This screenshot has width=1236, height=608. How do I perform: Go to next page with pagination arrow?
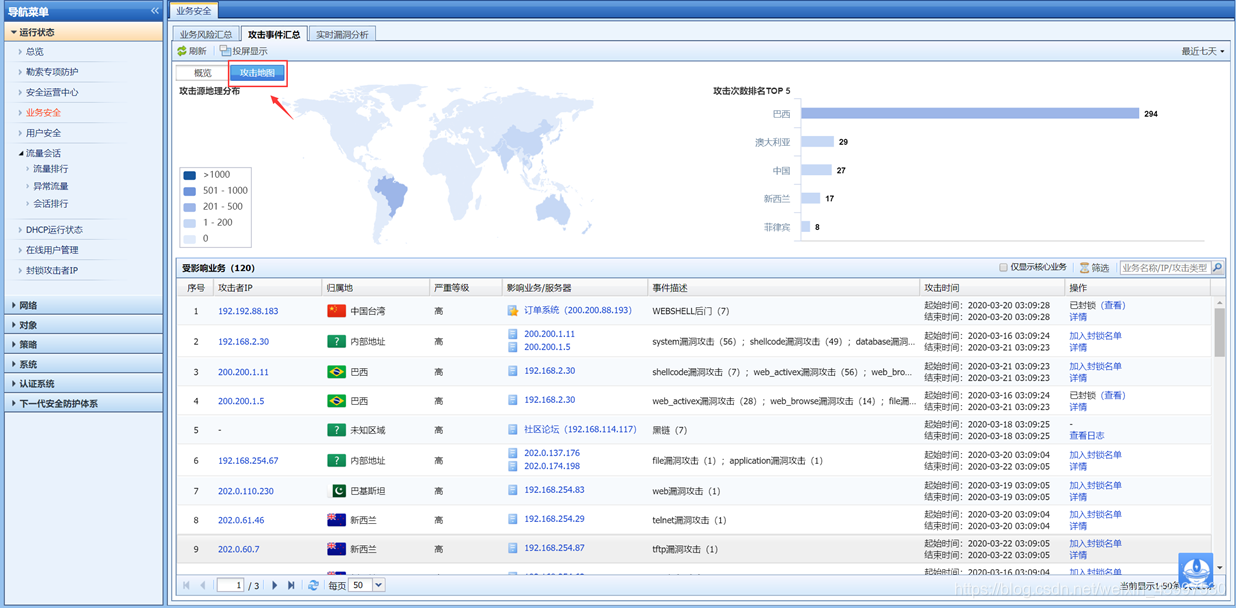point(274,585)
